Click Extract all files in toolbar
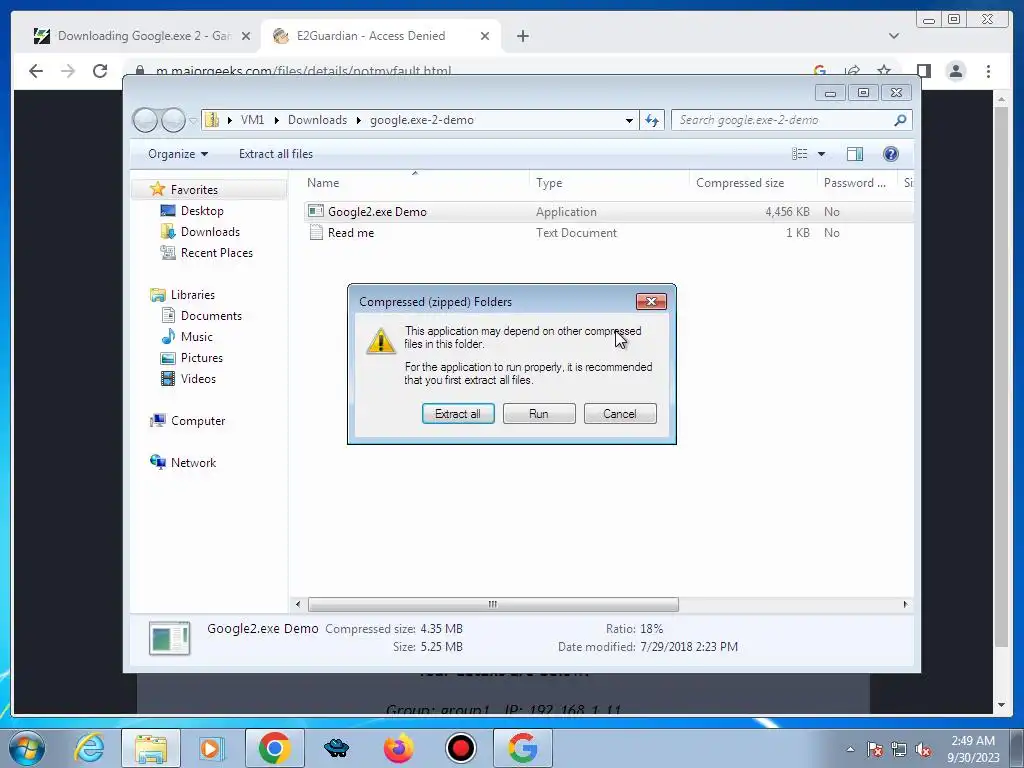 (x=276, y=154)
